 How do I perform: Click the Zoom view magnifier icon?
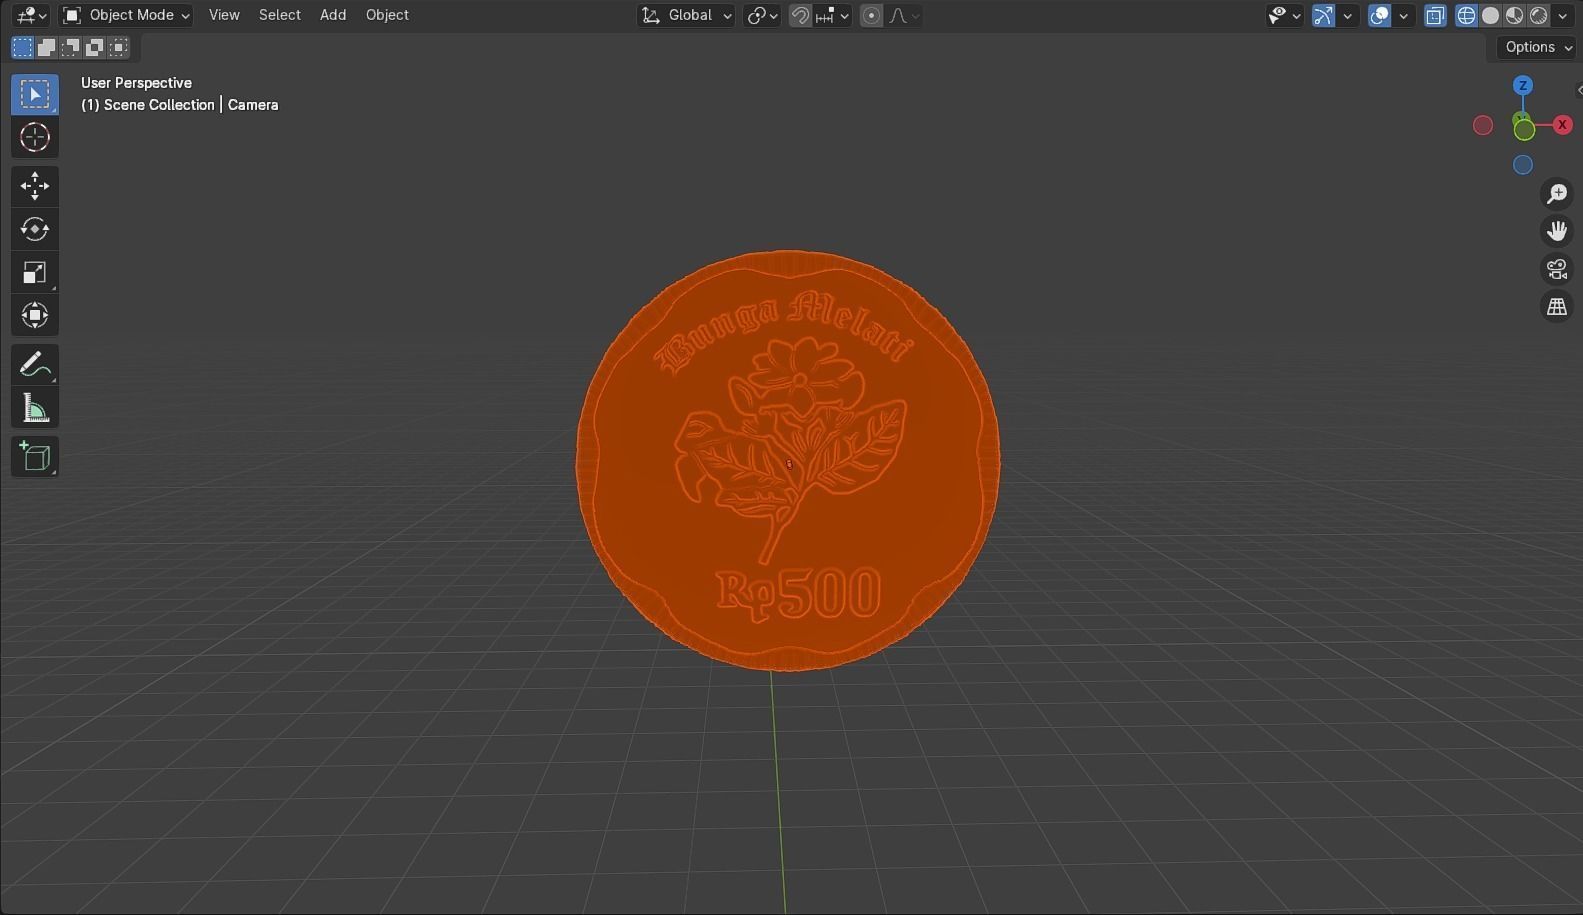(1557, 194)
